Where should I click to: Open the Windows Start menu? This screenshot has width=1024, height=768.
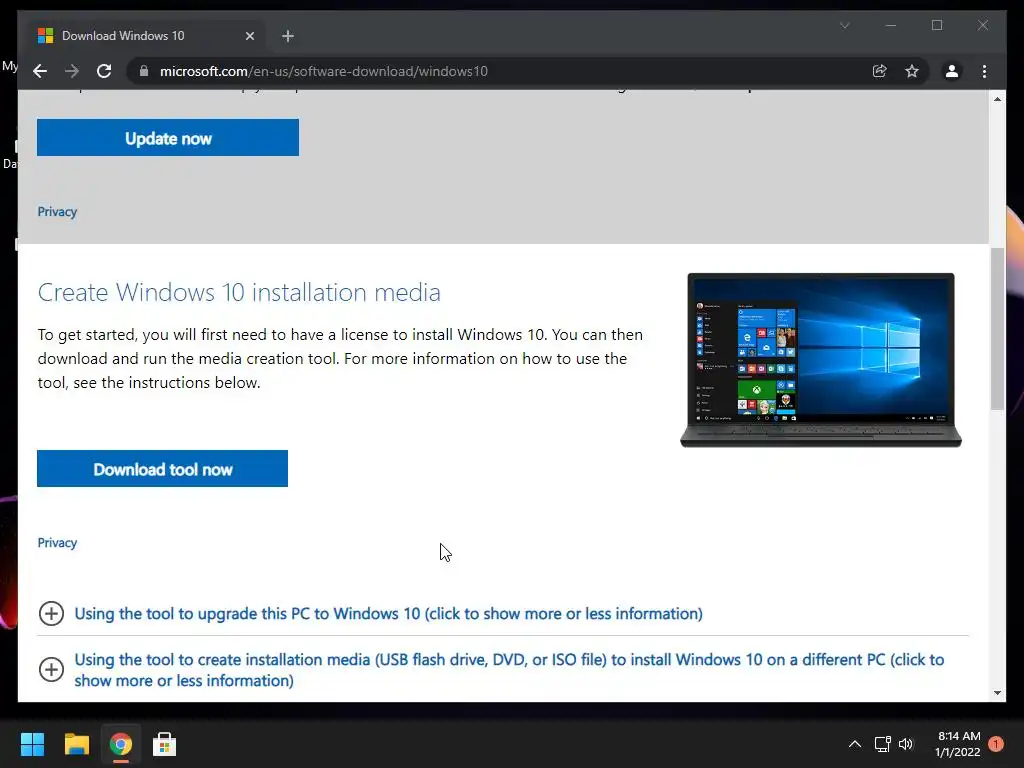click(32, 744)
